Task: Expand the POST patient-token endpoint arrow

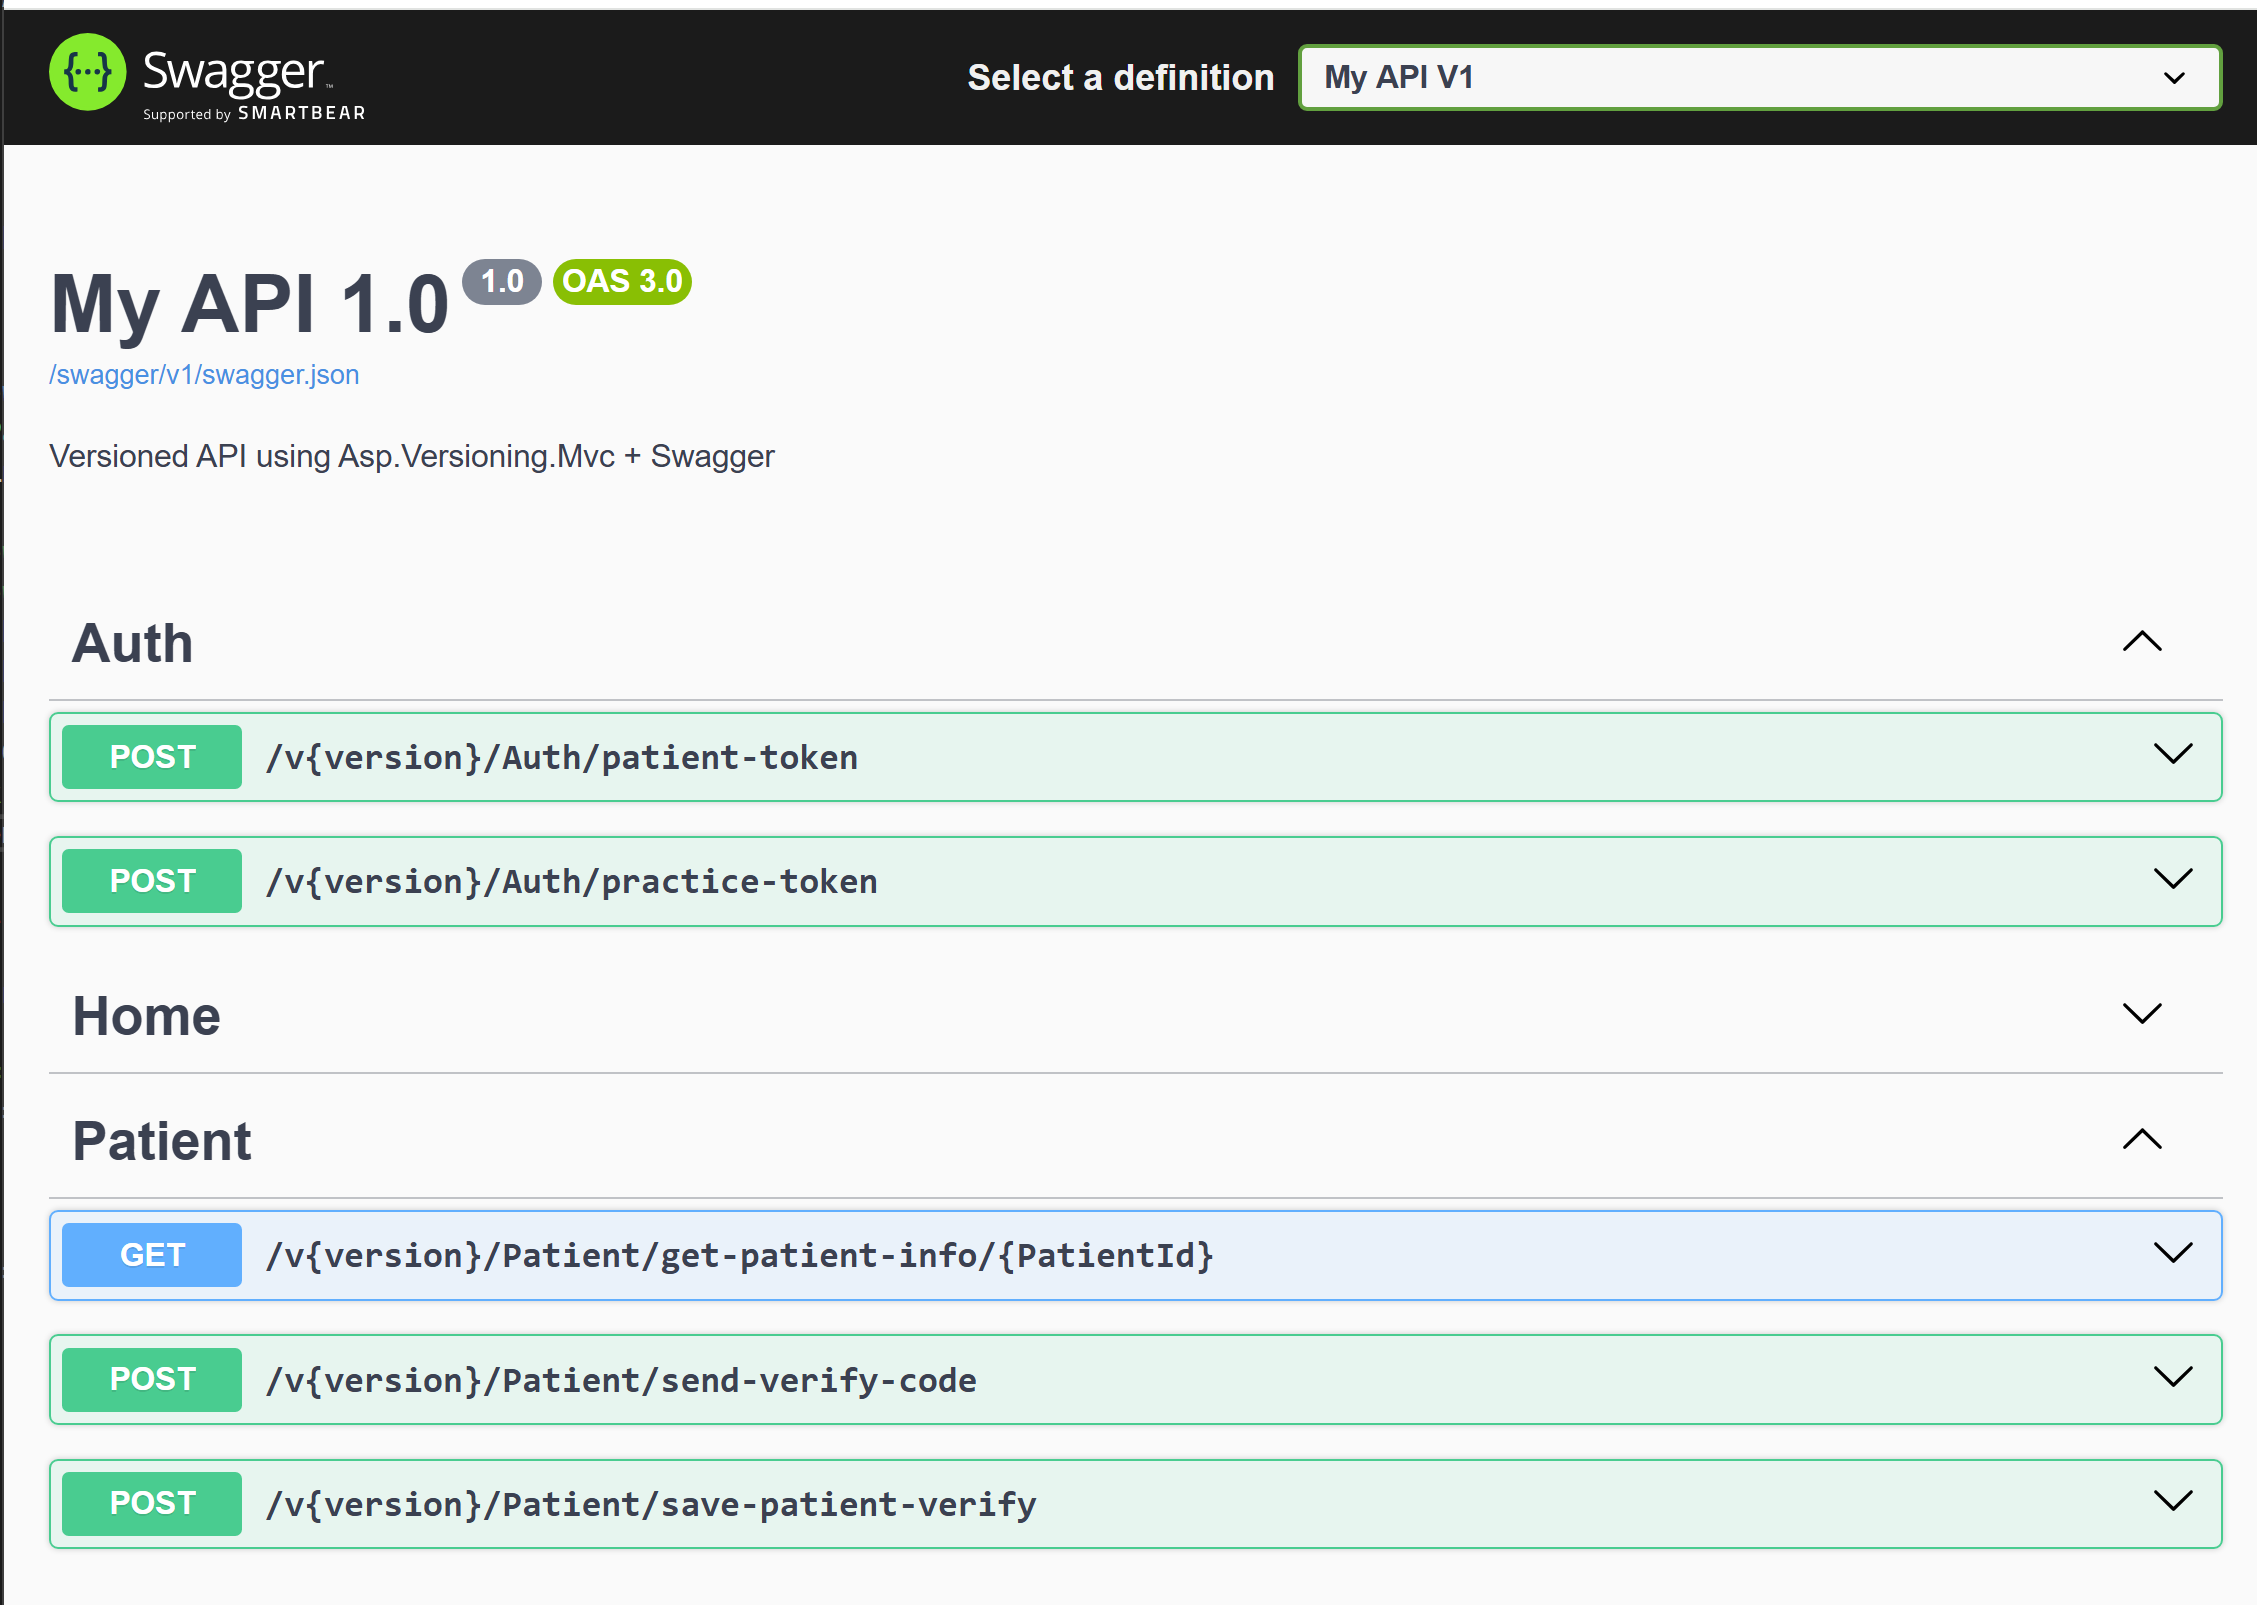Action: coord(2173,754)
